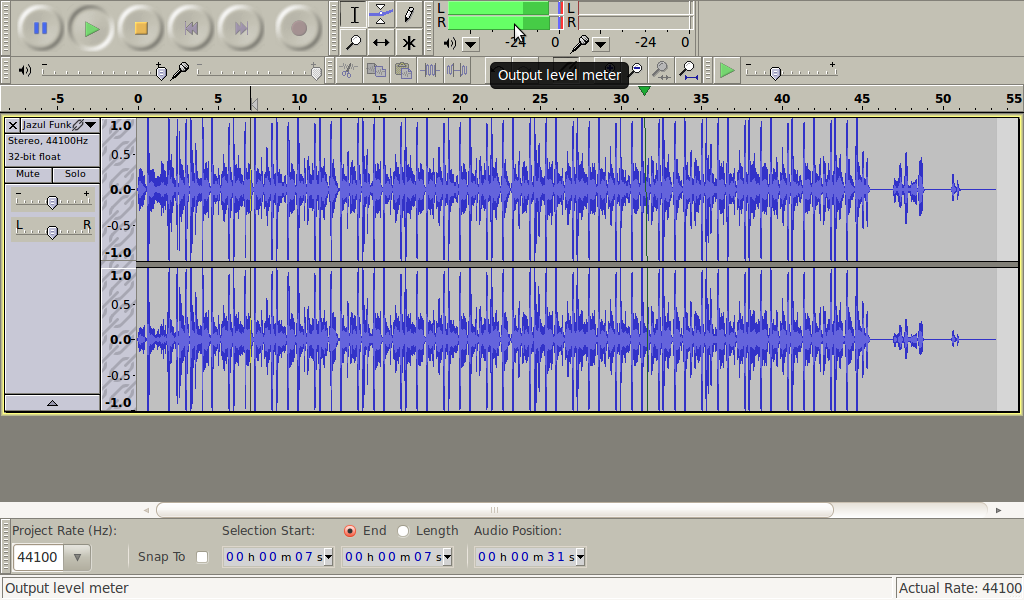Open the Project Rate dropdown
This screenshot has width=1024, height=600.
pos(78,557)
